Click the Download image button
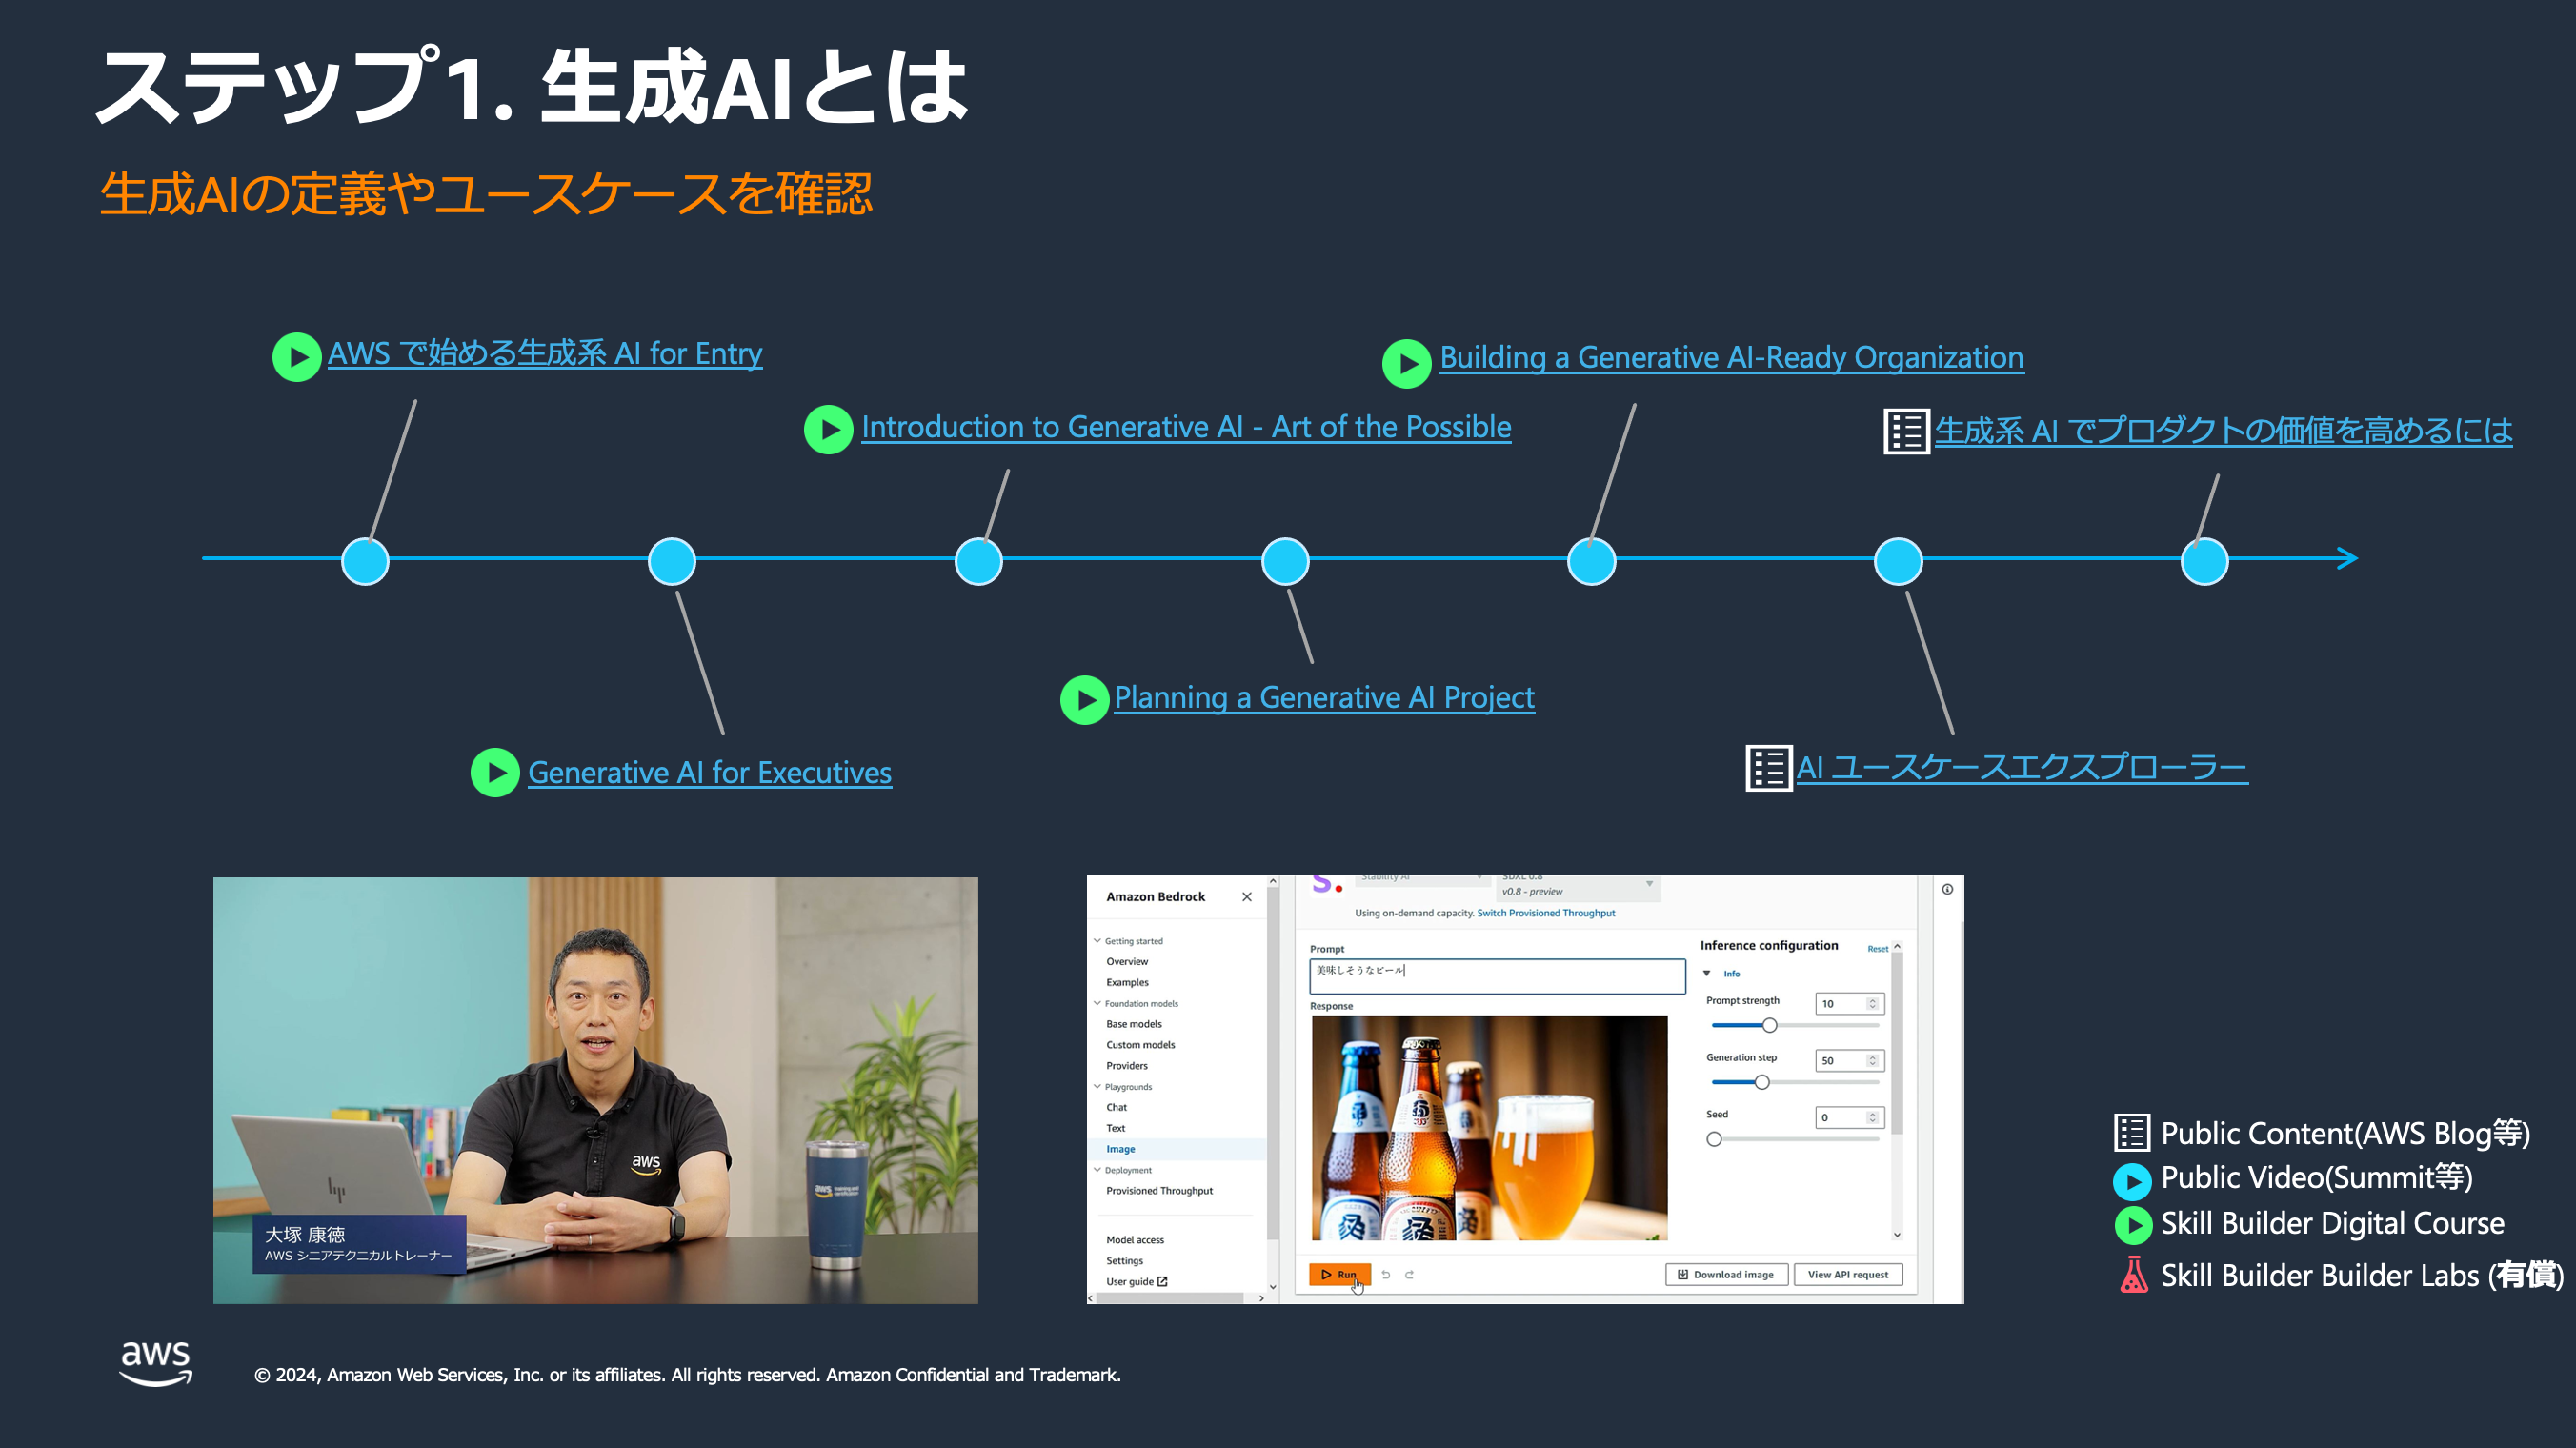This screenshot has width=2576, height=1448. tap(1726, 1275)
